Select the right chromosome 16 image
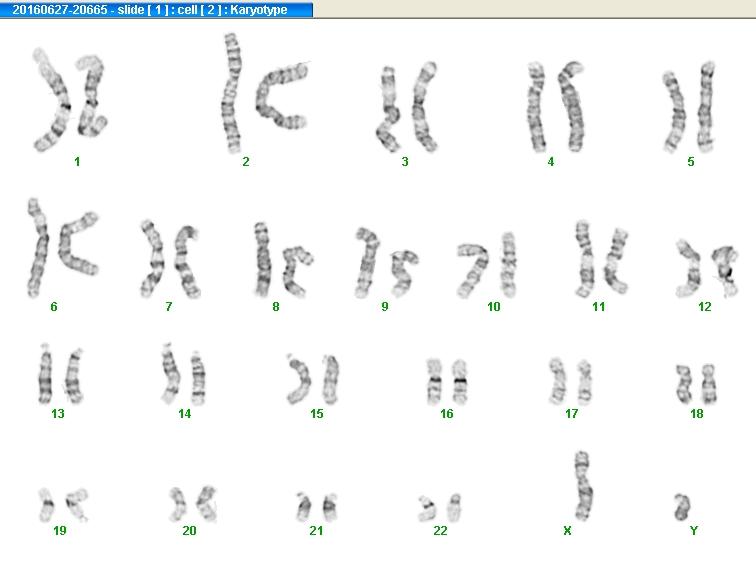Screen dimensions: 756x582 (460, 382)
